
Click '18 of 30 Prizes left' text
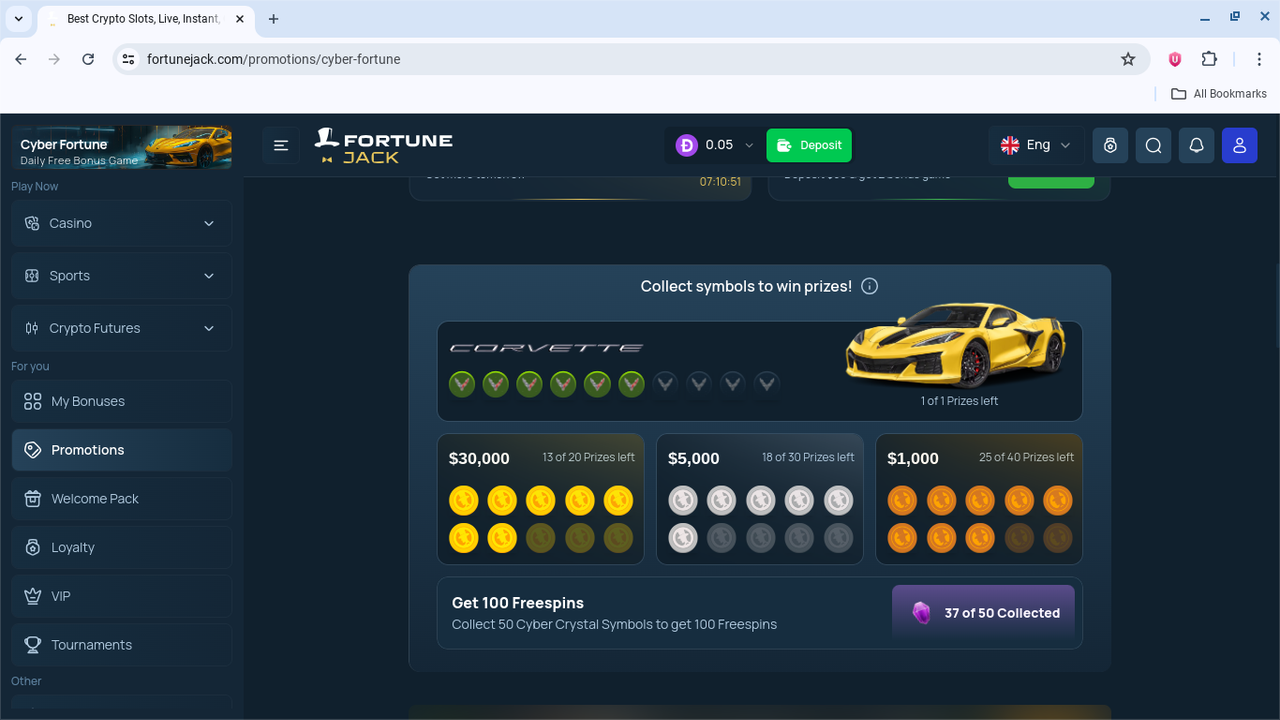(x=808, y=457)
